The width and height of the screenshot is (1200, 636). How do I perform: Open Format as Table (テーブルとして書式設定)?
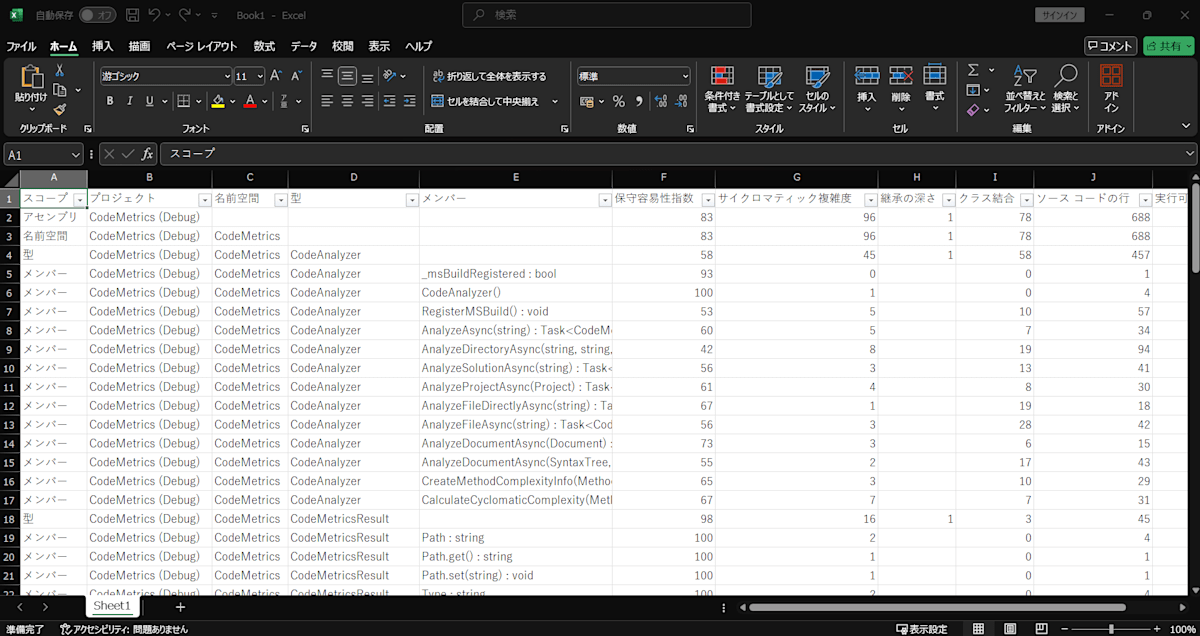769,90
